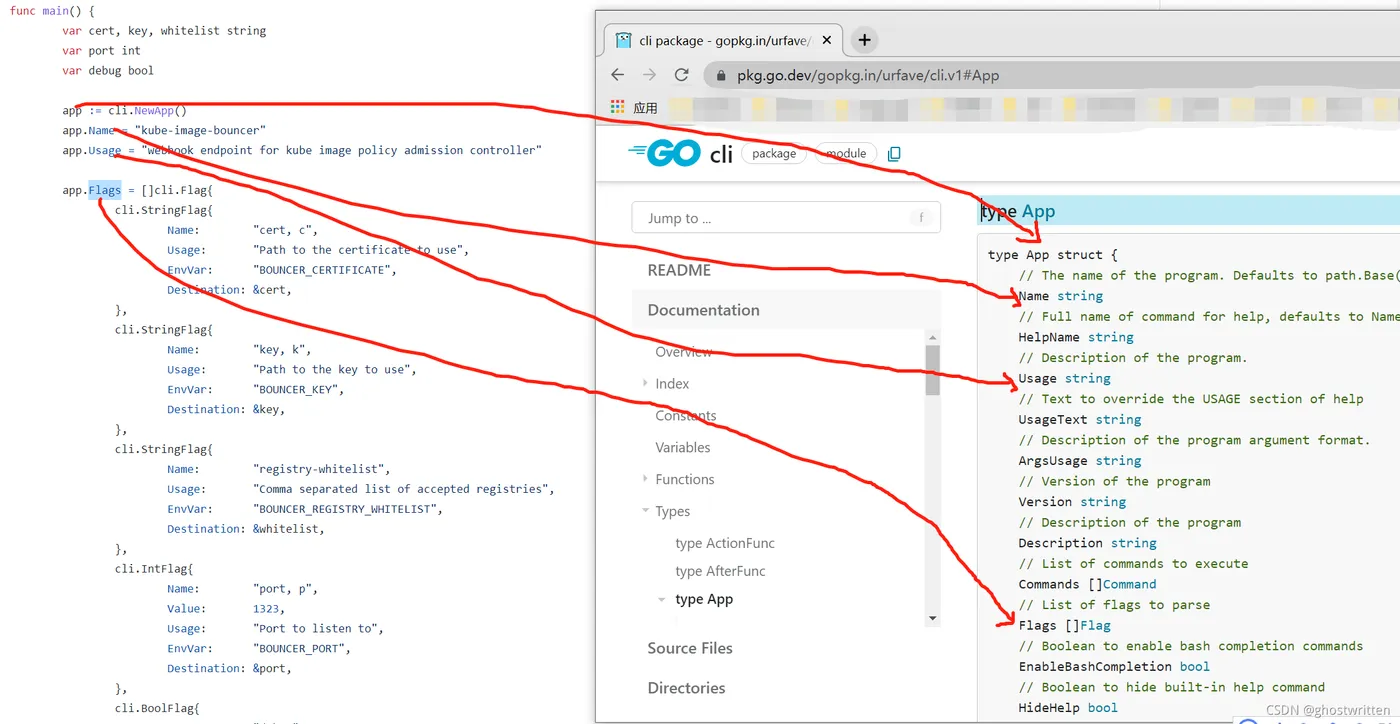Click the 'cli' package title

pos(721,154)
